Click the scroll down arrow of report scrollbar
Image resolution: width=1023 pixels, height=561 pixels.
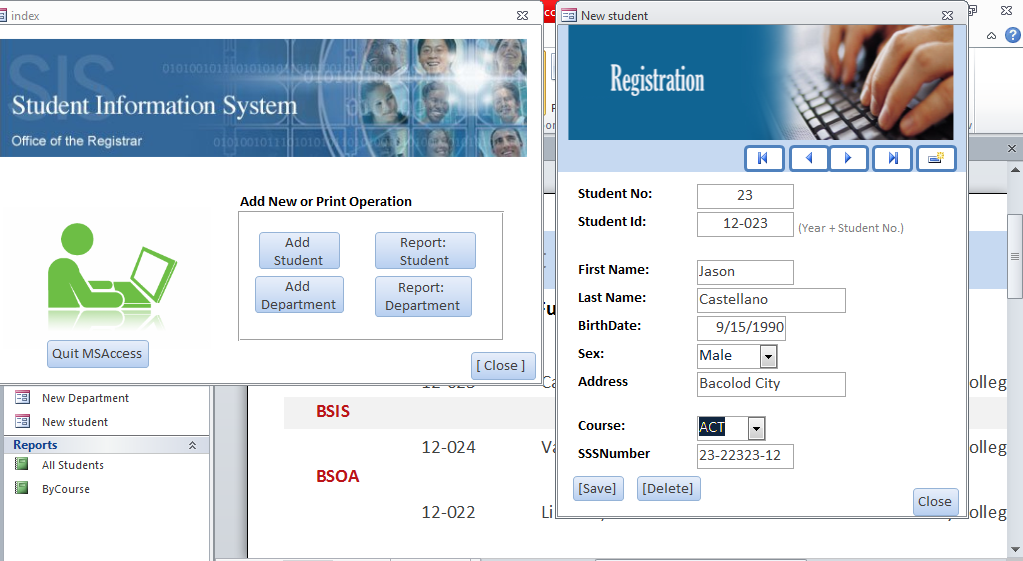[1015, 550]
